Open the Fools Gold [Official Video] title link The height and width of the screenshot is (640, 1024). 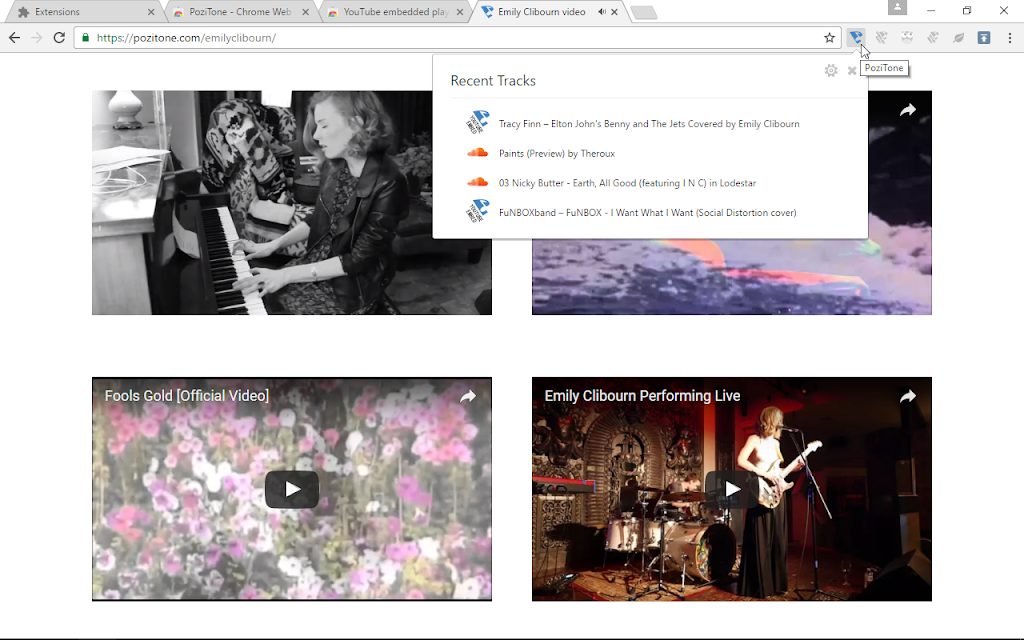187,396
